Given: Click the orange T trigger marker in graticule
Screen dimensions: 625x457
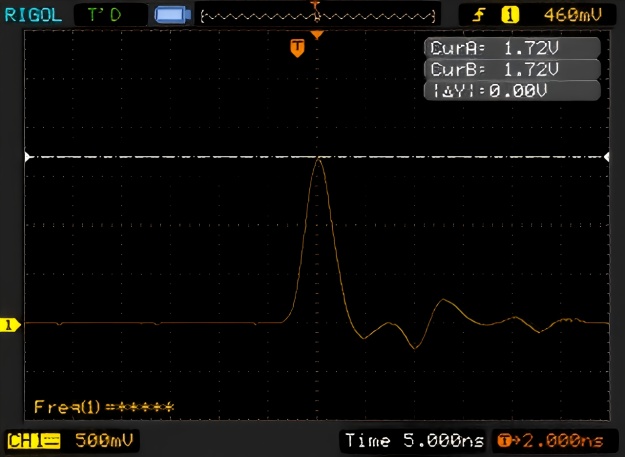Looking at the screenshot, I should (296, 47).
